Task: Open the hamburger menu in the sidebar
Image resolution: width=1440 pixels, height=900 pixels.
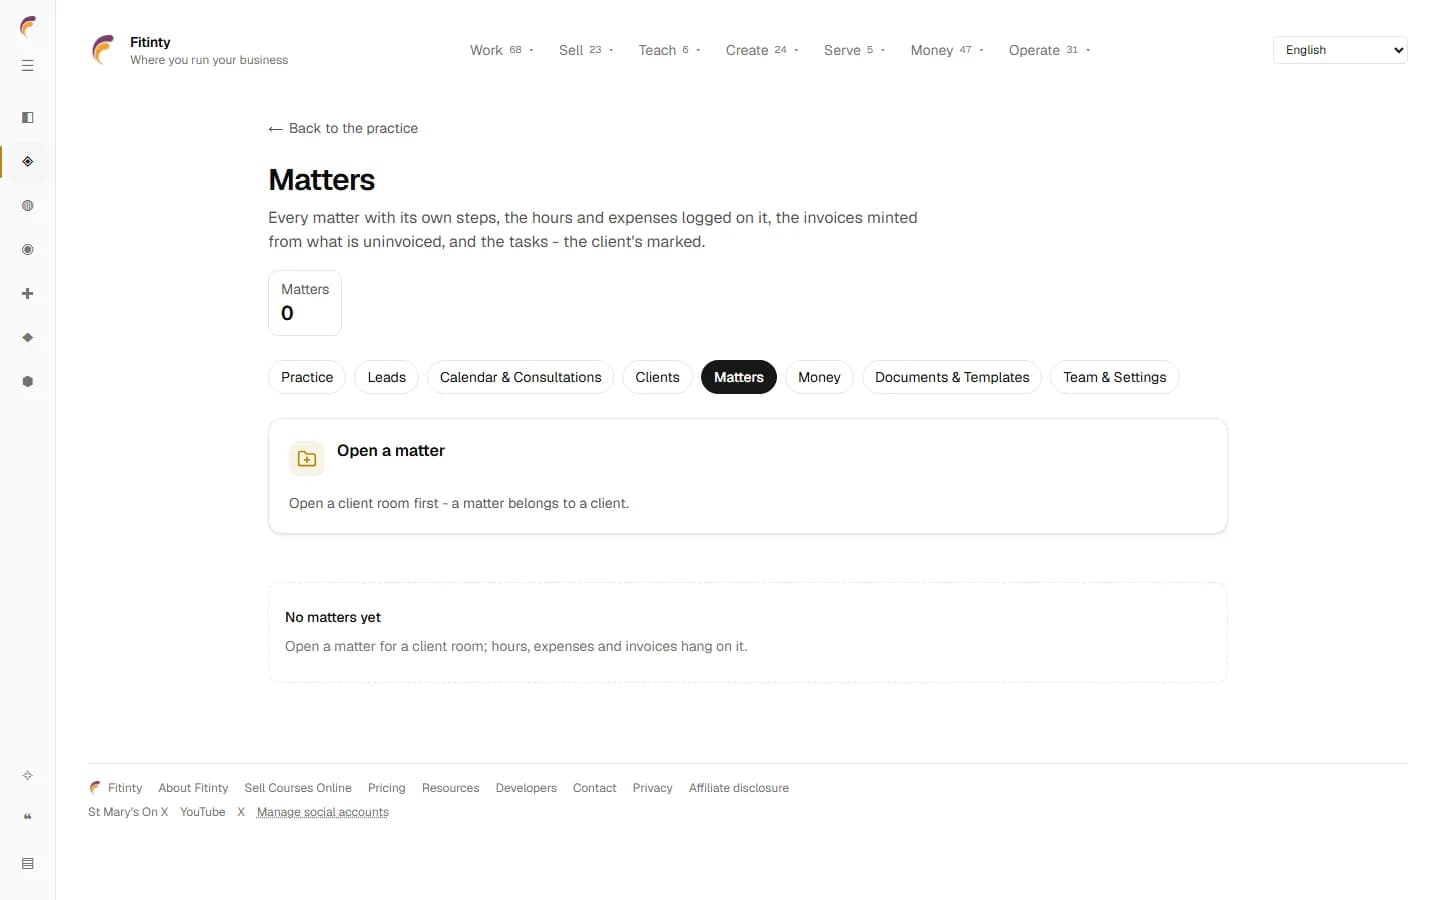Action: click(28, 66)
